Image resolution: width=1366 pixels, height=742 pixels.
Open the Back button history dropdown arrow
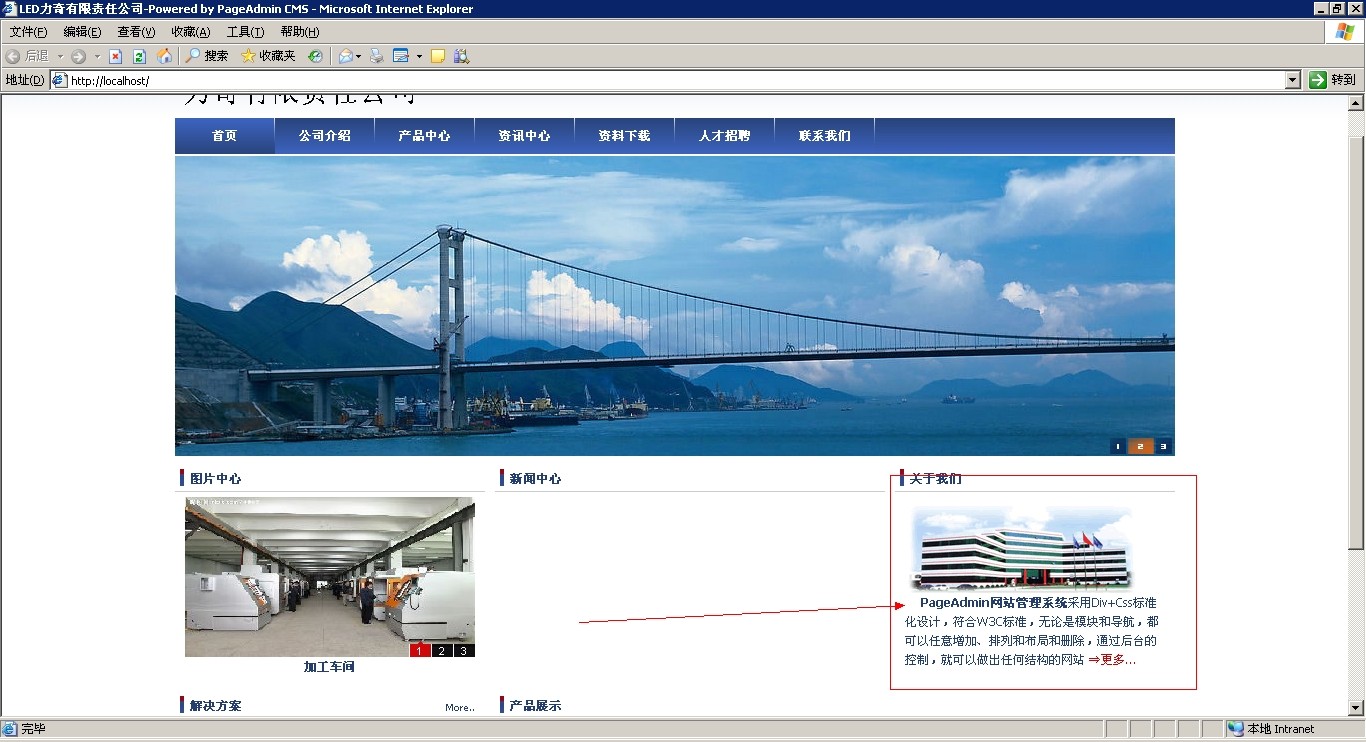[60, 56]
